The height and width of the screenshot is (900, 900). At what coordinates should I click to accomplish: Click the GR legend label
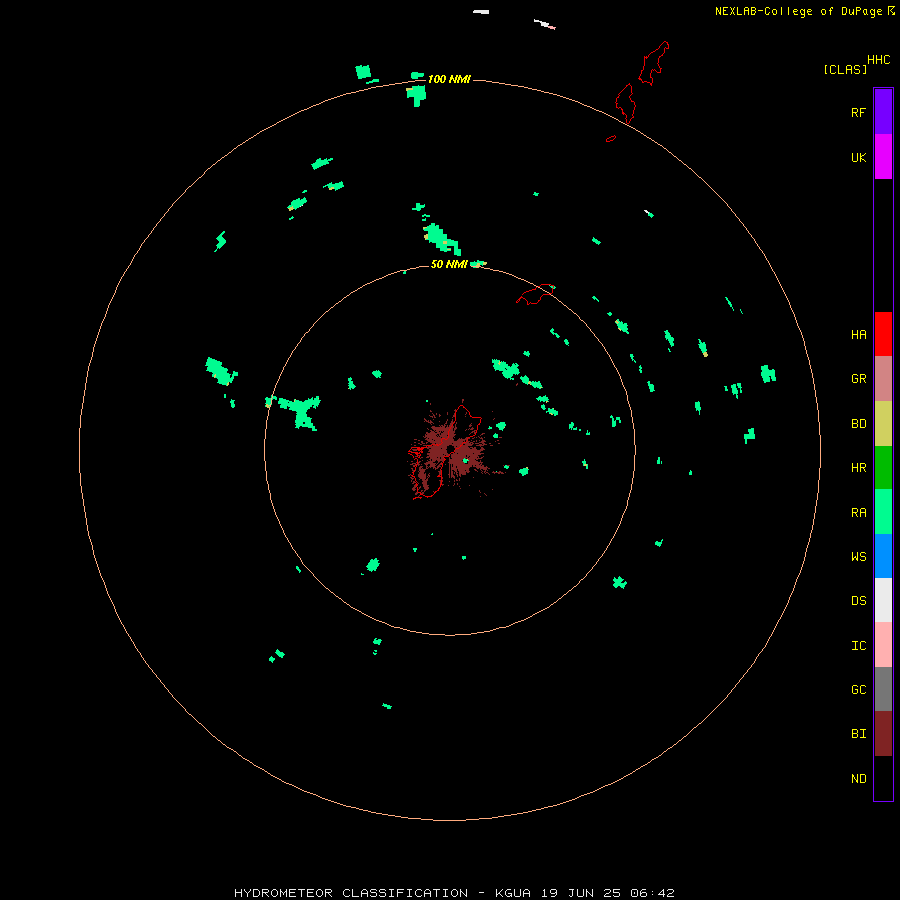pyautogui.click(x=858, y=379)
